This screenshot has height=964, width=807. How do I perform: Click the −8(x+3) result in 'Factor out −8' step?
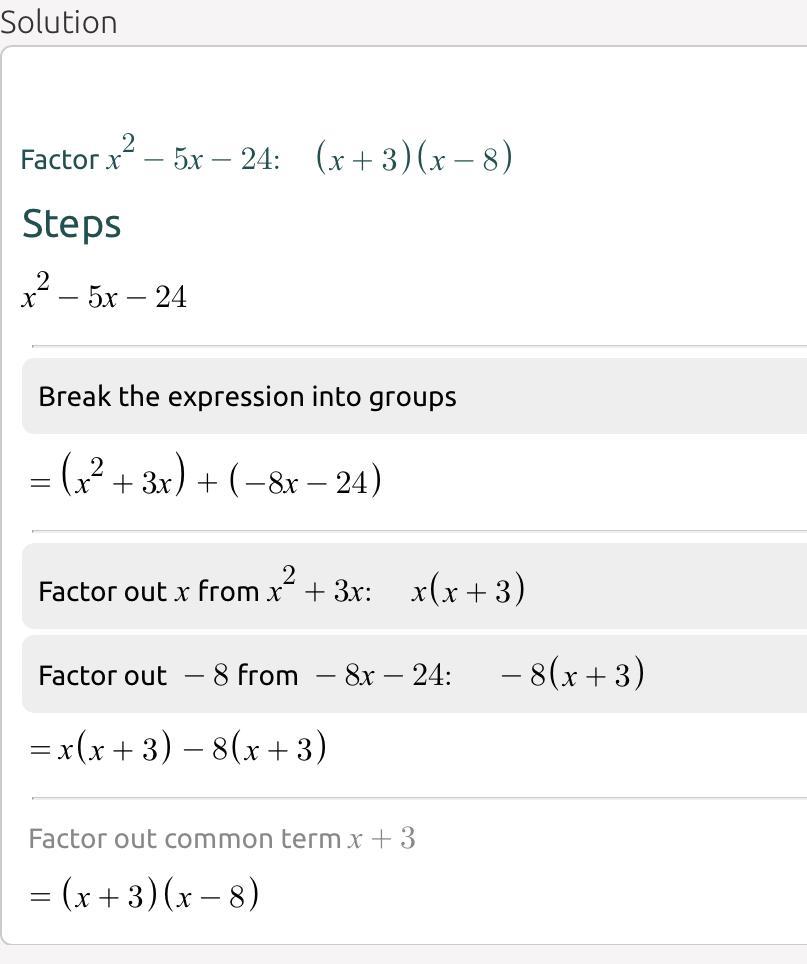point(572,675)
